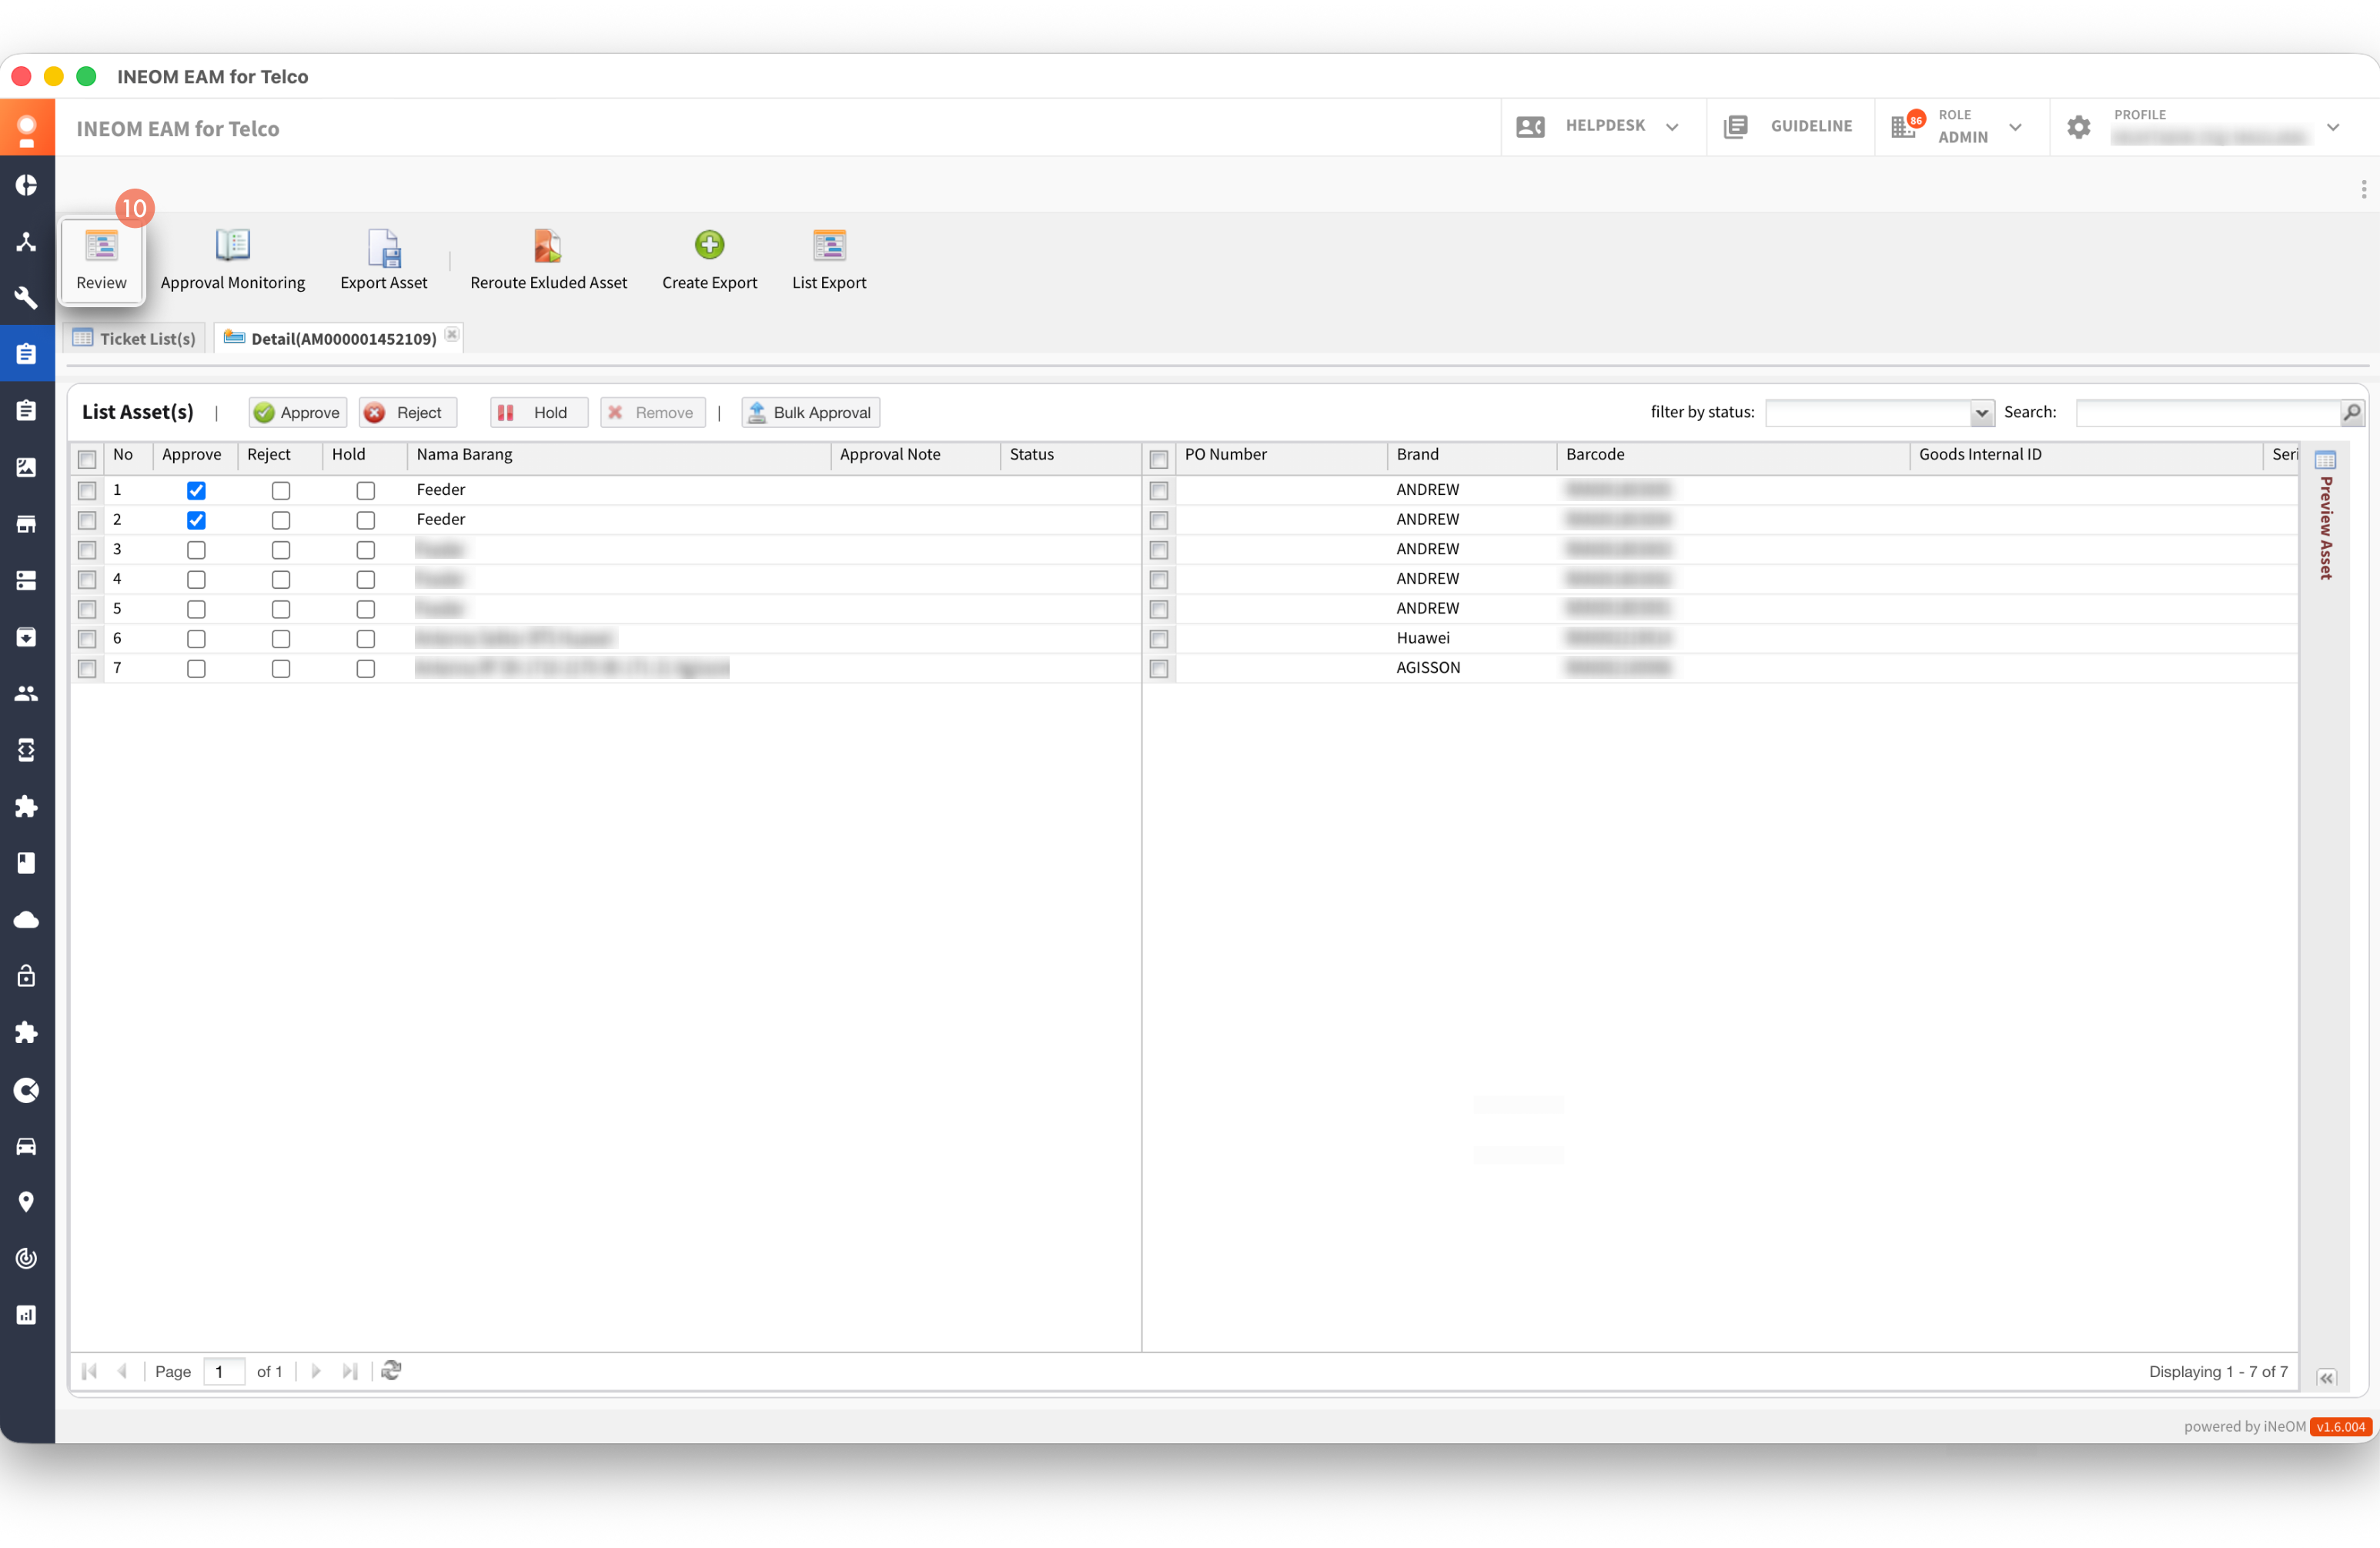This screenshot has height=1548, width=2380.
Task: Open the List Export tool
Action: click(x=828, y=258)
